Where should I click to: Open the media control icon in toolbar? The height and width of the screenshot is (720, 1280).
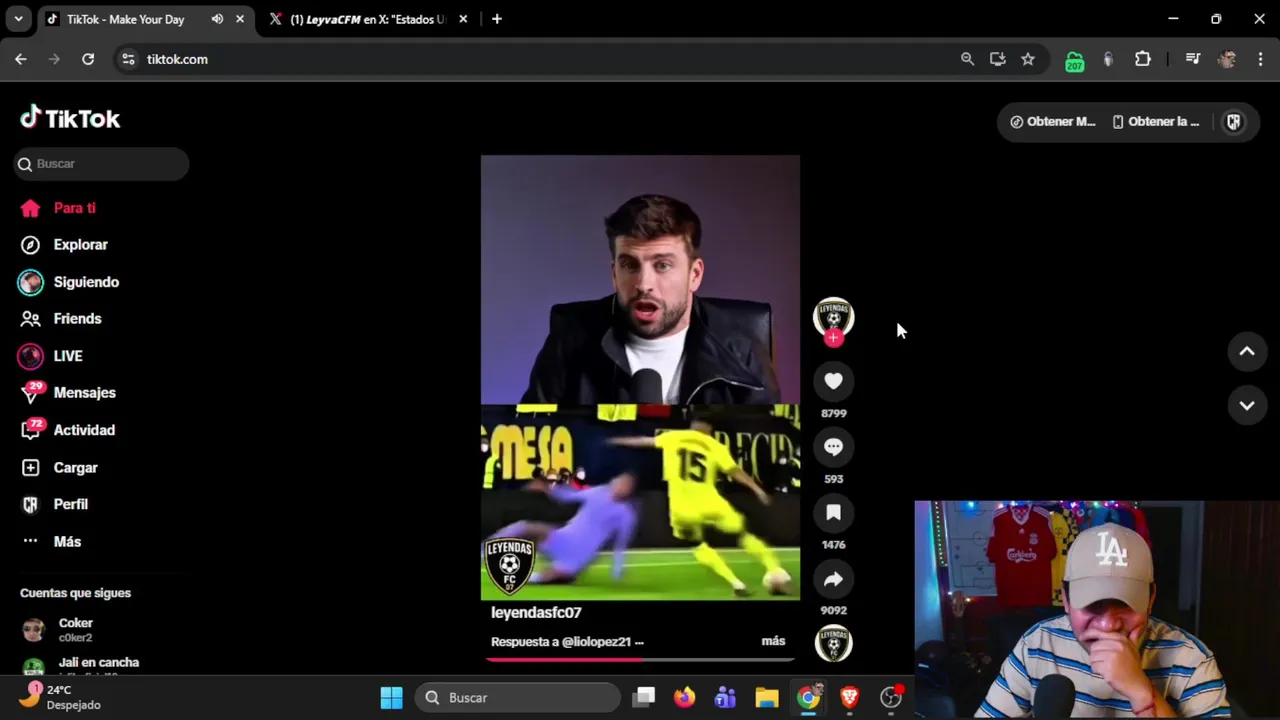tap(1192, 59)
